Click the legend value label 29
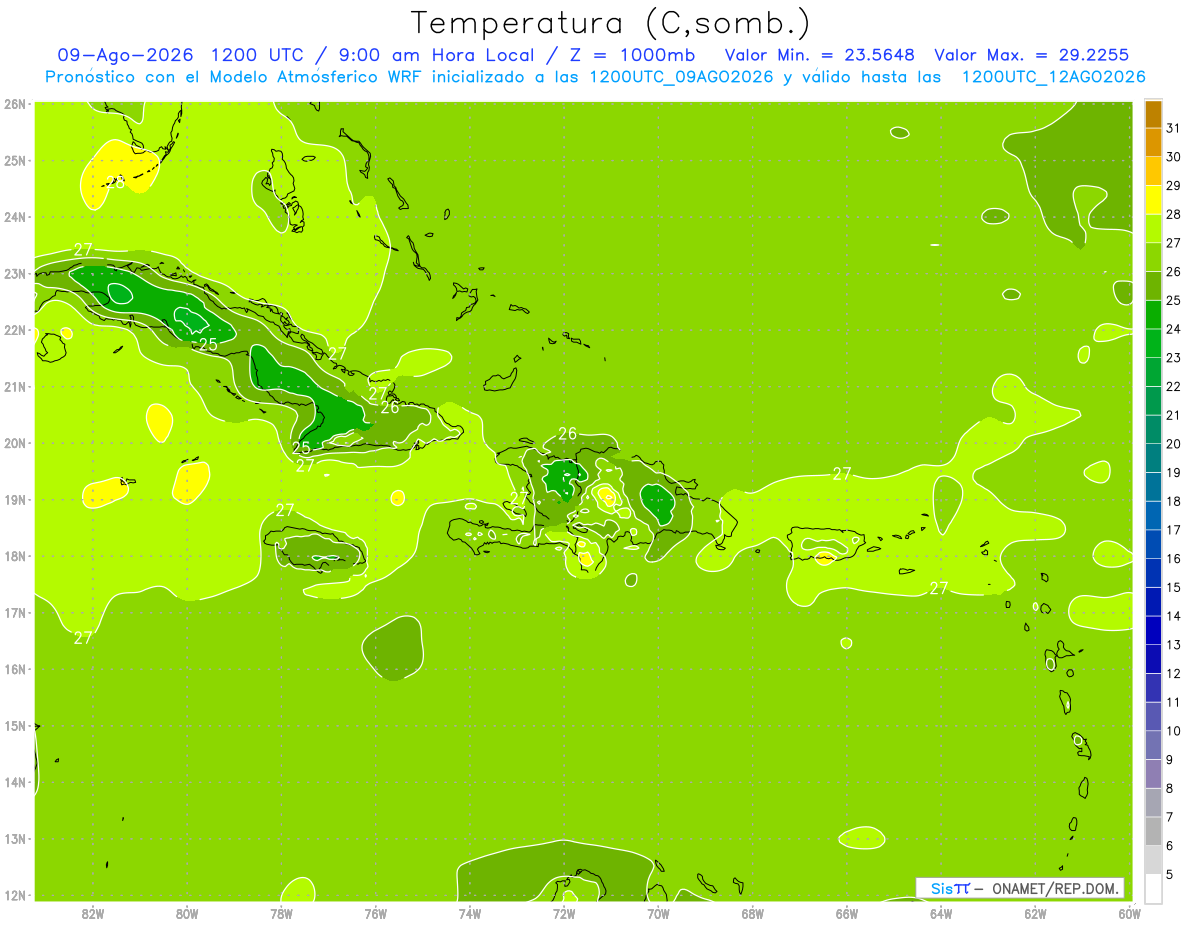Image resolution: width=1200 pixels, height=927 pixels. coord(1173,186)
